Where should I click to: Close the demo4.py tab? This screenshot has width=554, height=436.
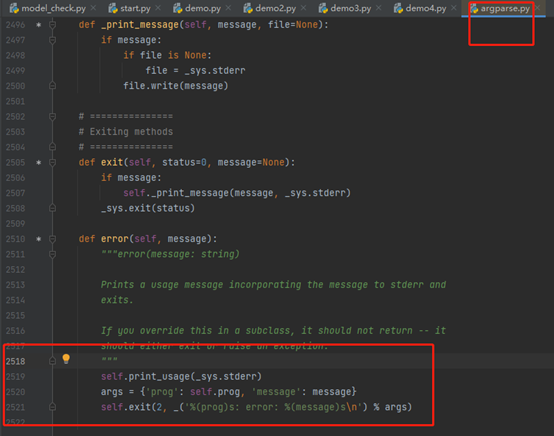pyautogui.click(x=454, y=8)
